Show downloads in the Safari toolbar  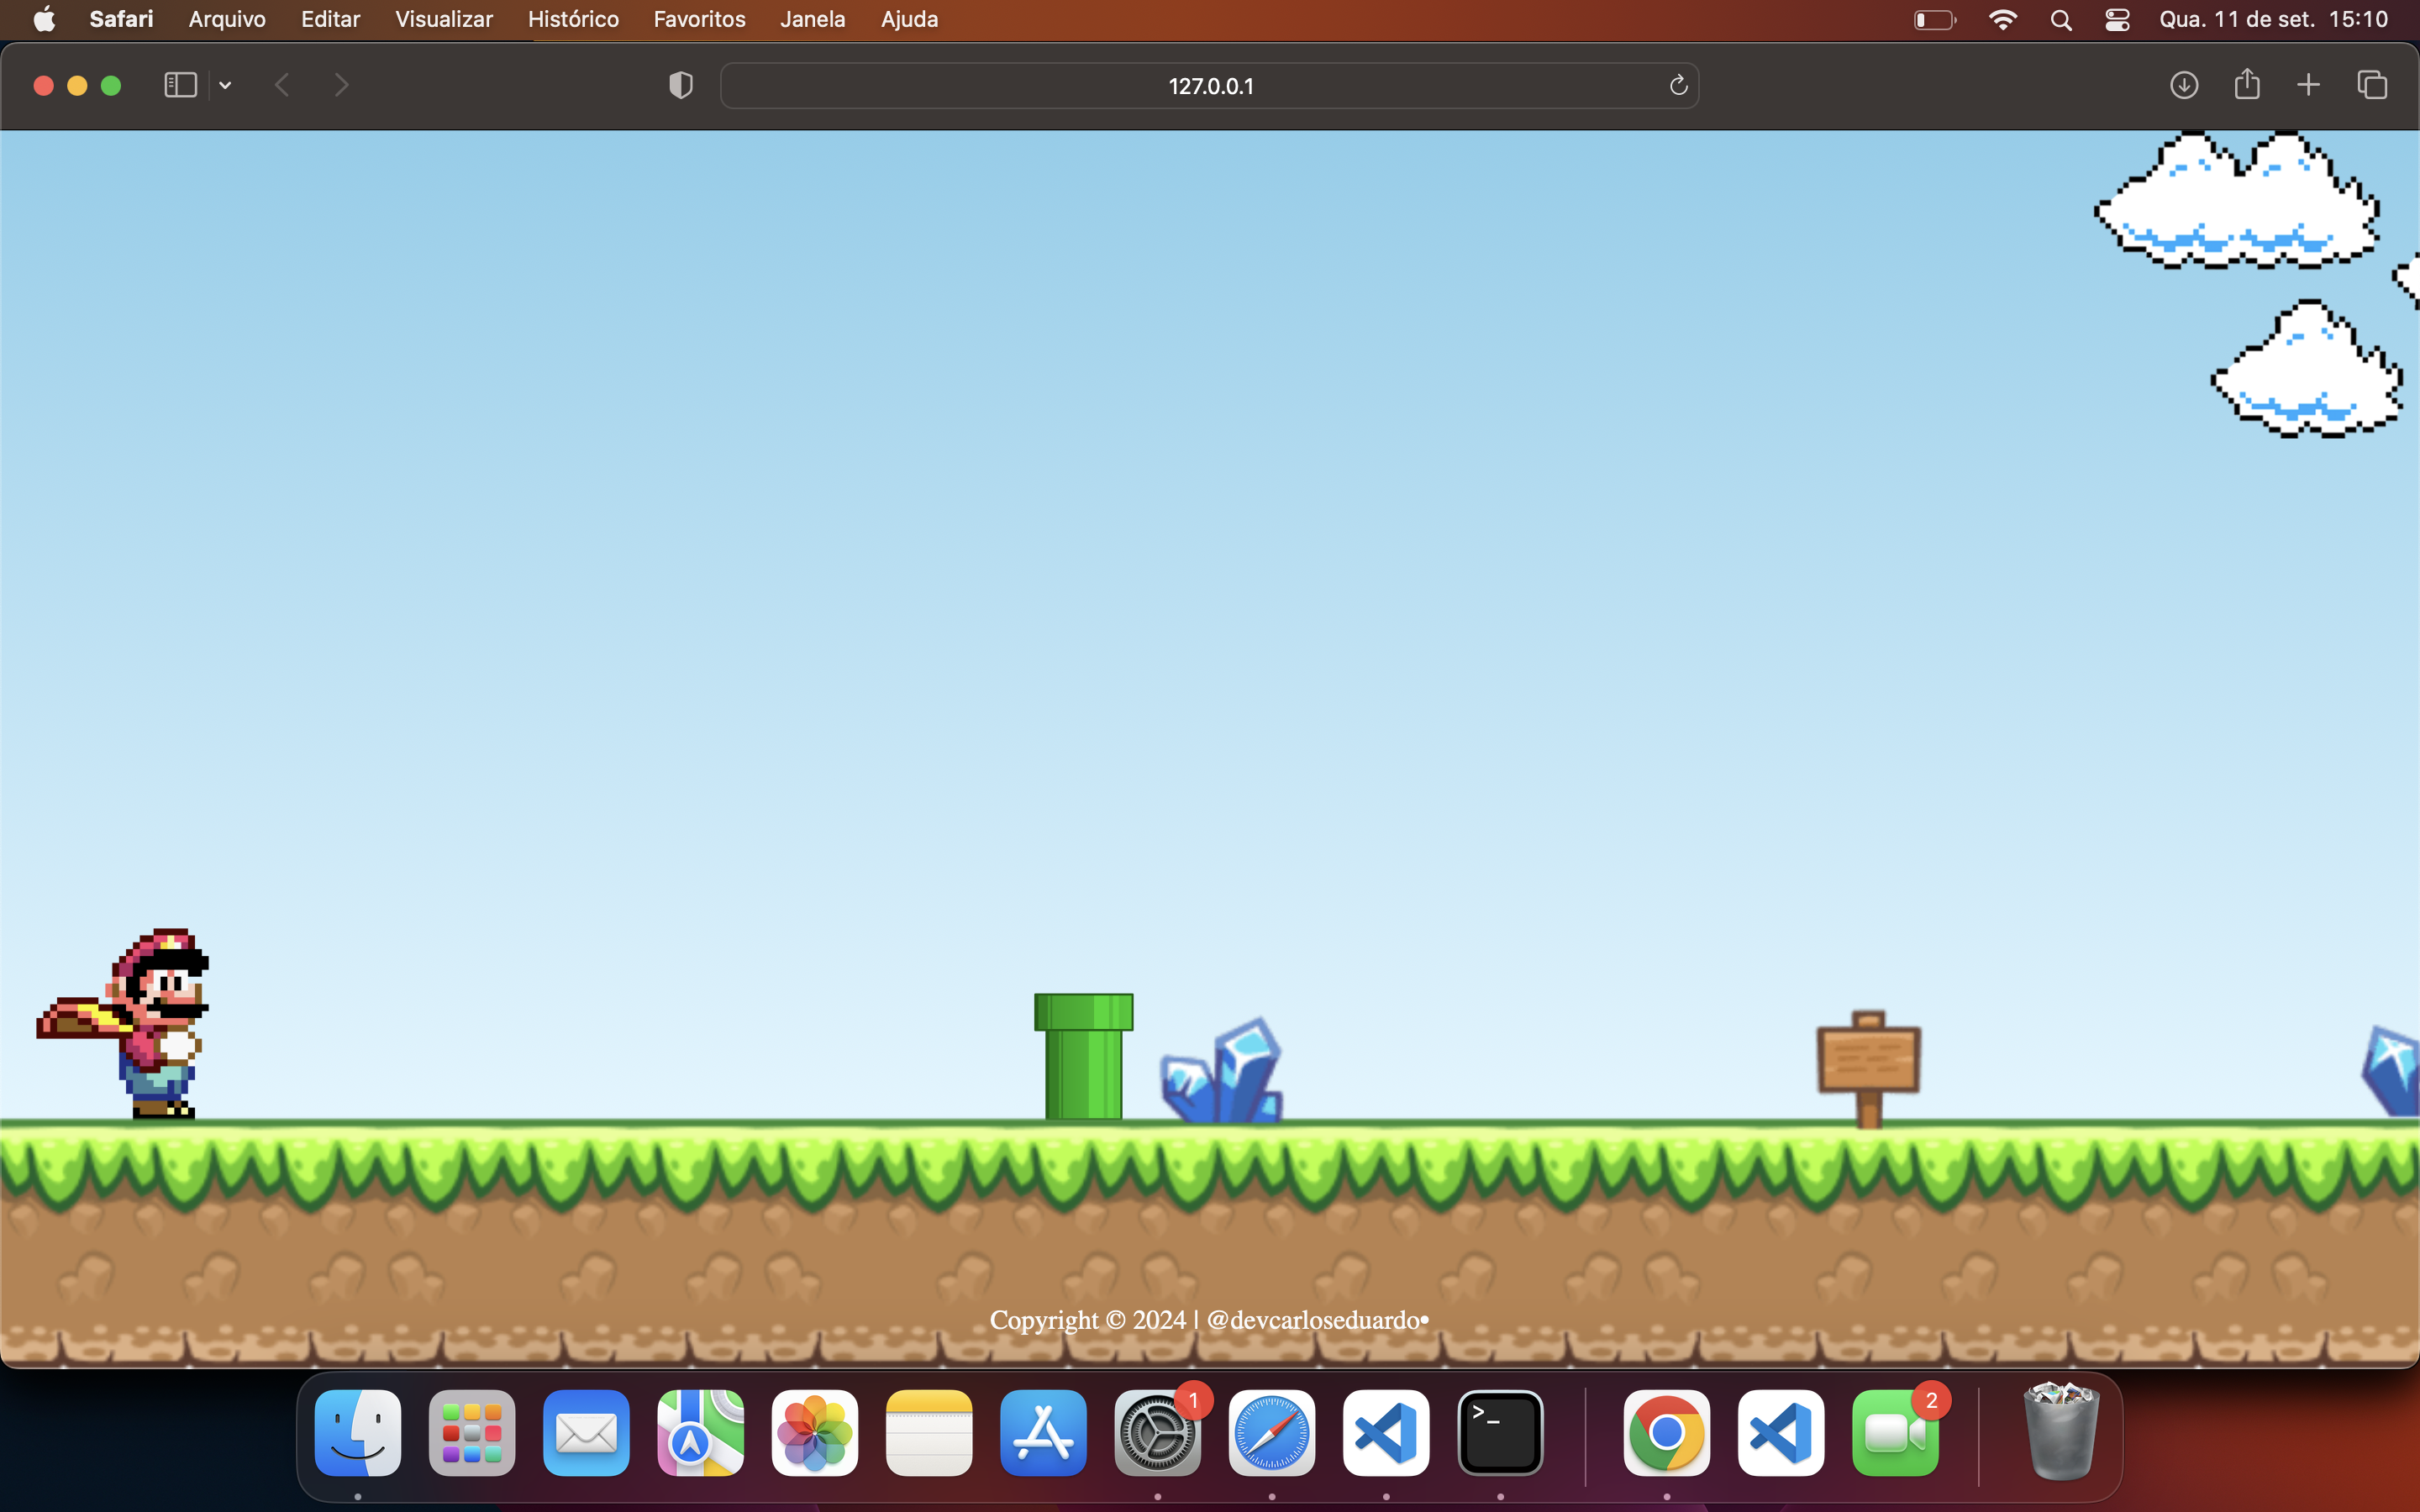[x=2184, y=85]
